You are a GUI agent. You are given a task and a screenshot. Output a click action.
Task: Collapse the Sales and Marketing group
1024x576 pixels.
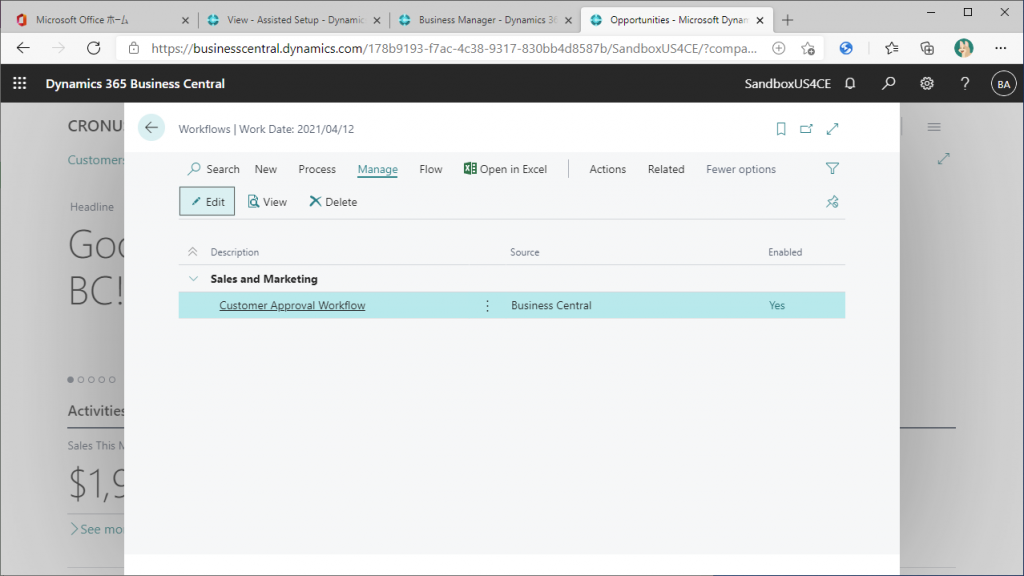tap(193, 279)
